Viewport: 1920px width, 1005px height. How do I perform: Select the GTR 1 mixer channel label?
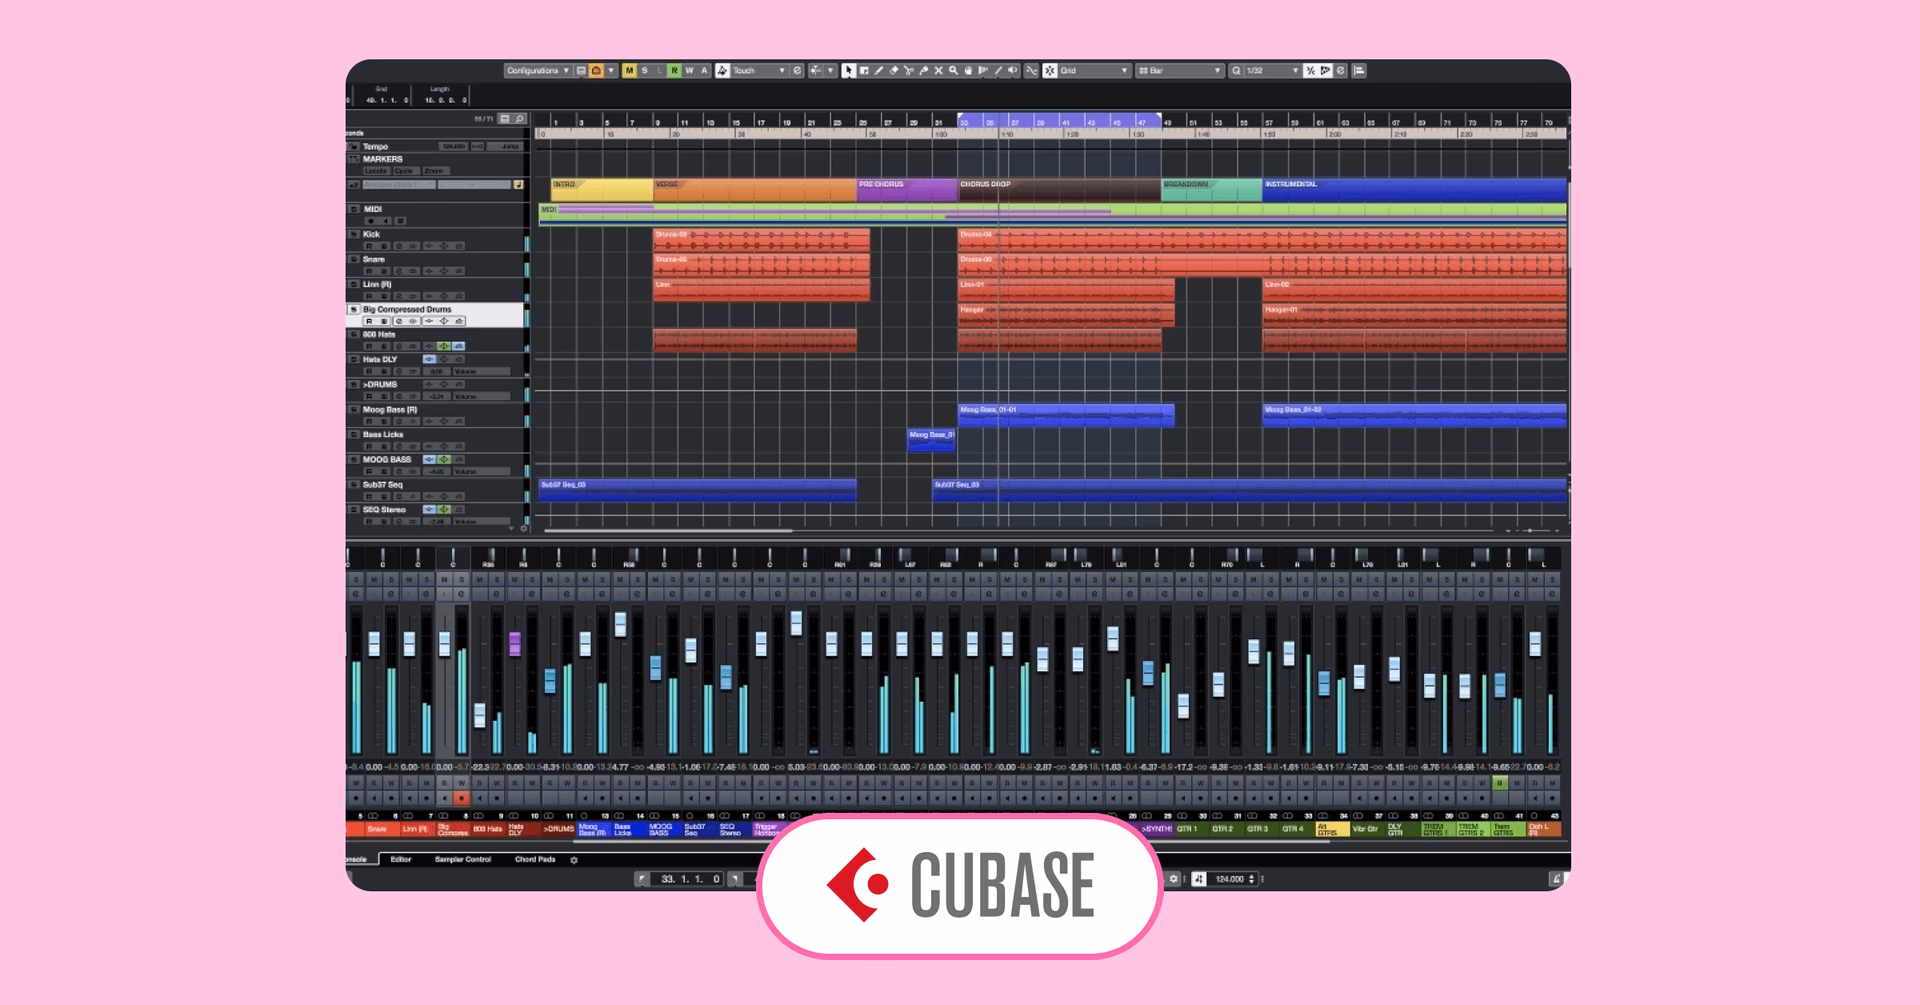(1191, 829)
